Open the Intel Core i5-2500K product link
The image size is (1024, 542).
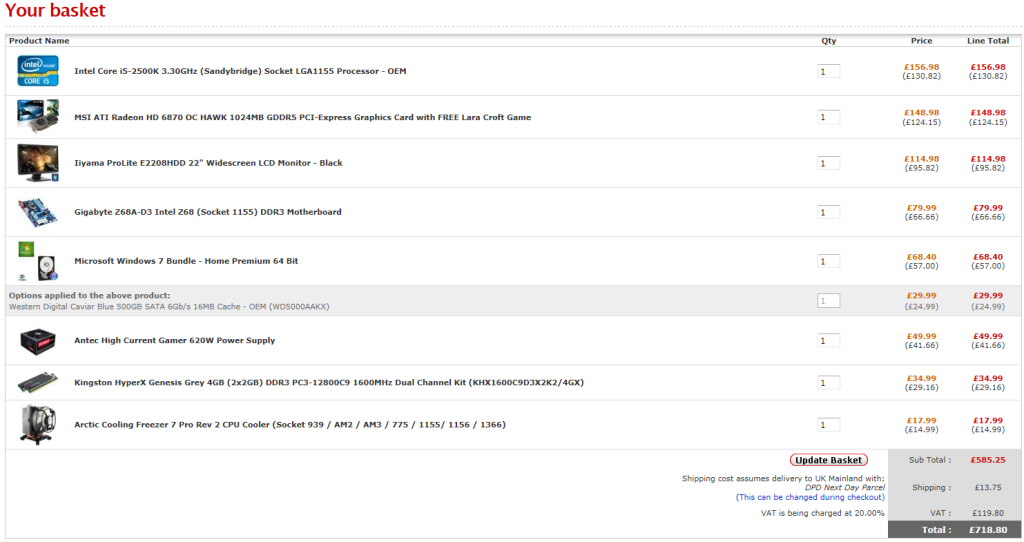click(240, 71)
